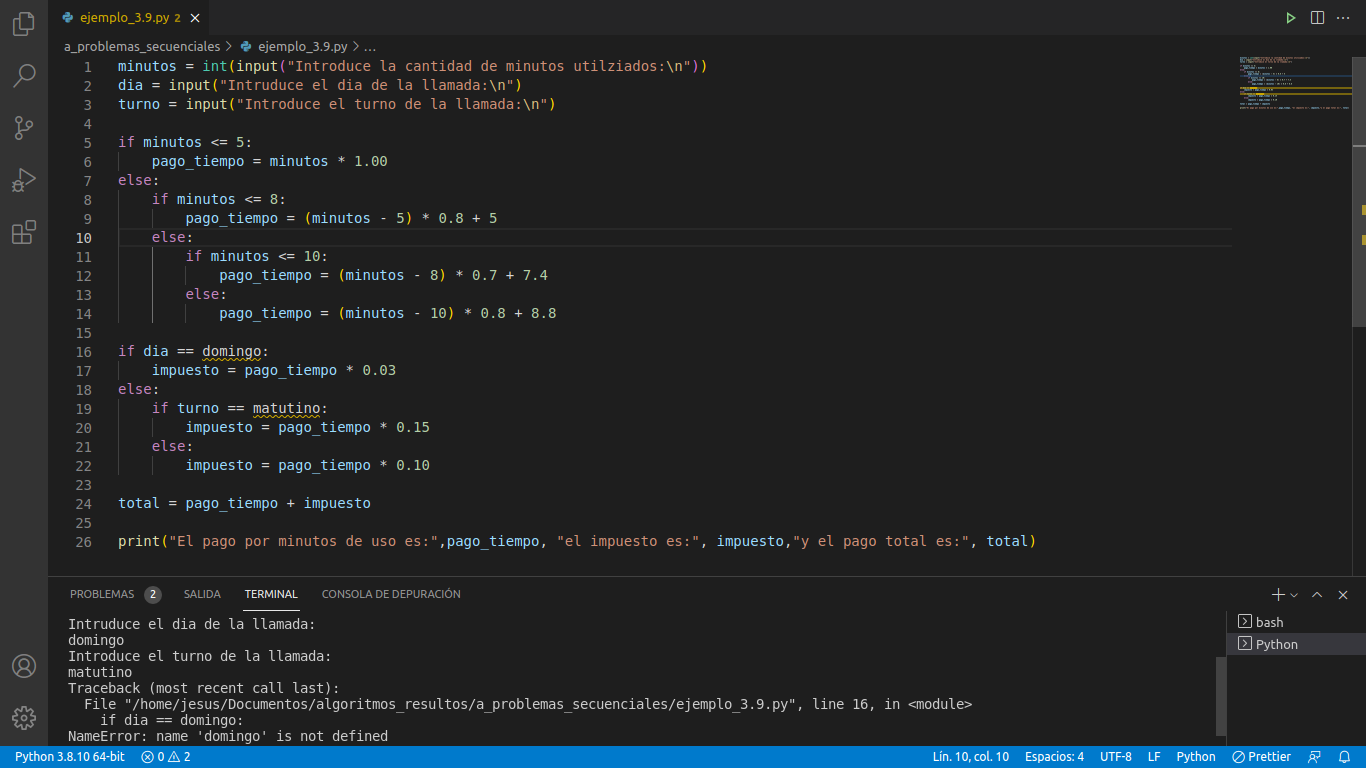Open notifications bell in status bar
Image resolution: width=1366 pixels, height=768 pixels.
1345,757
